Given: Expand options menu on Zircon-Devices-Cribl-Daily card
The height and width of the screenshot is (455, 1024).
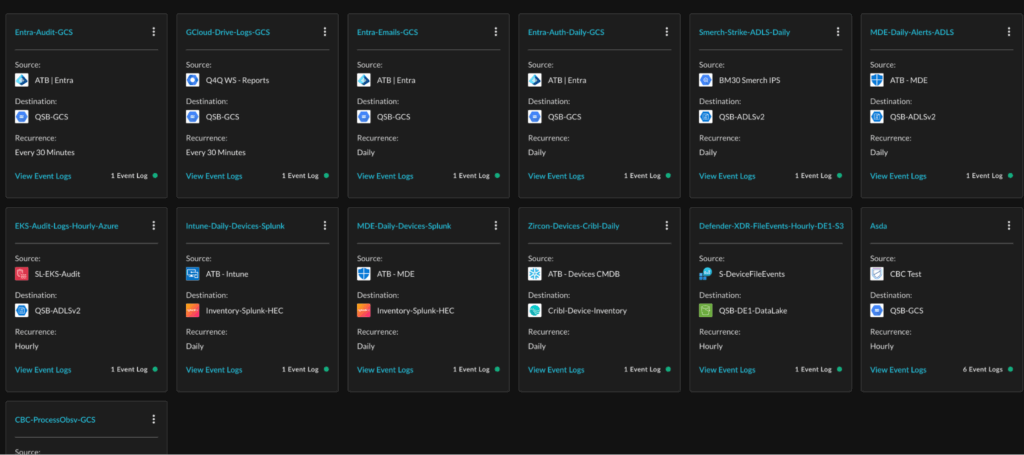Looking at the screenshot, I should tap(667, 226).
